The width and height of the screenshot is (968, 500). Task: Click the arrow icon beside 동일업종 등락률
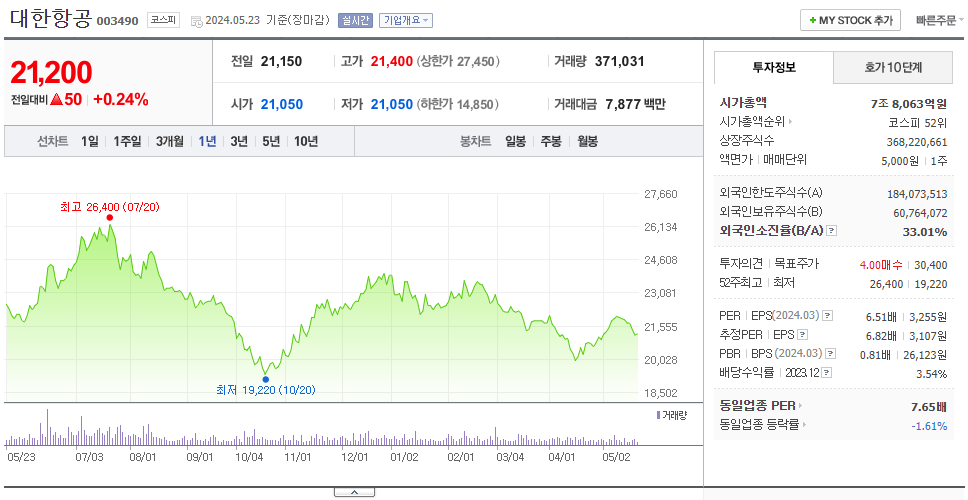point(804,425)
